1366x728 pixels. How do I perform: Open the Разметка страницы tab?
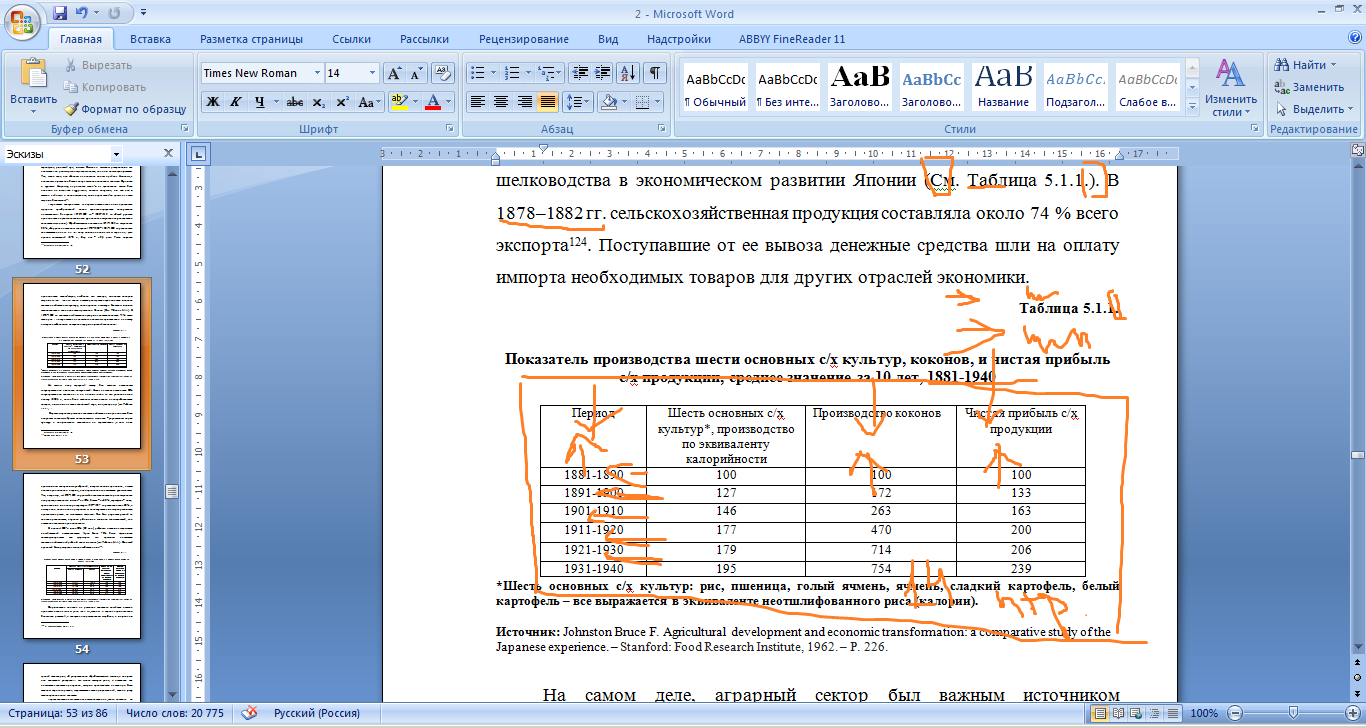click(251, 39)
